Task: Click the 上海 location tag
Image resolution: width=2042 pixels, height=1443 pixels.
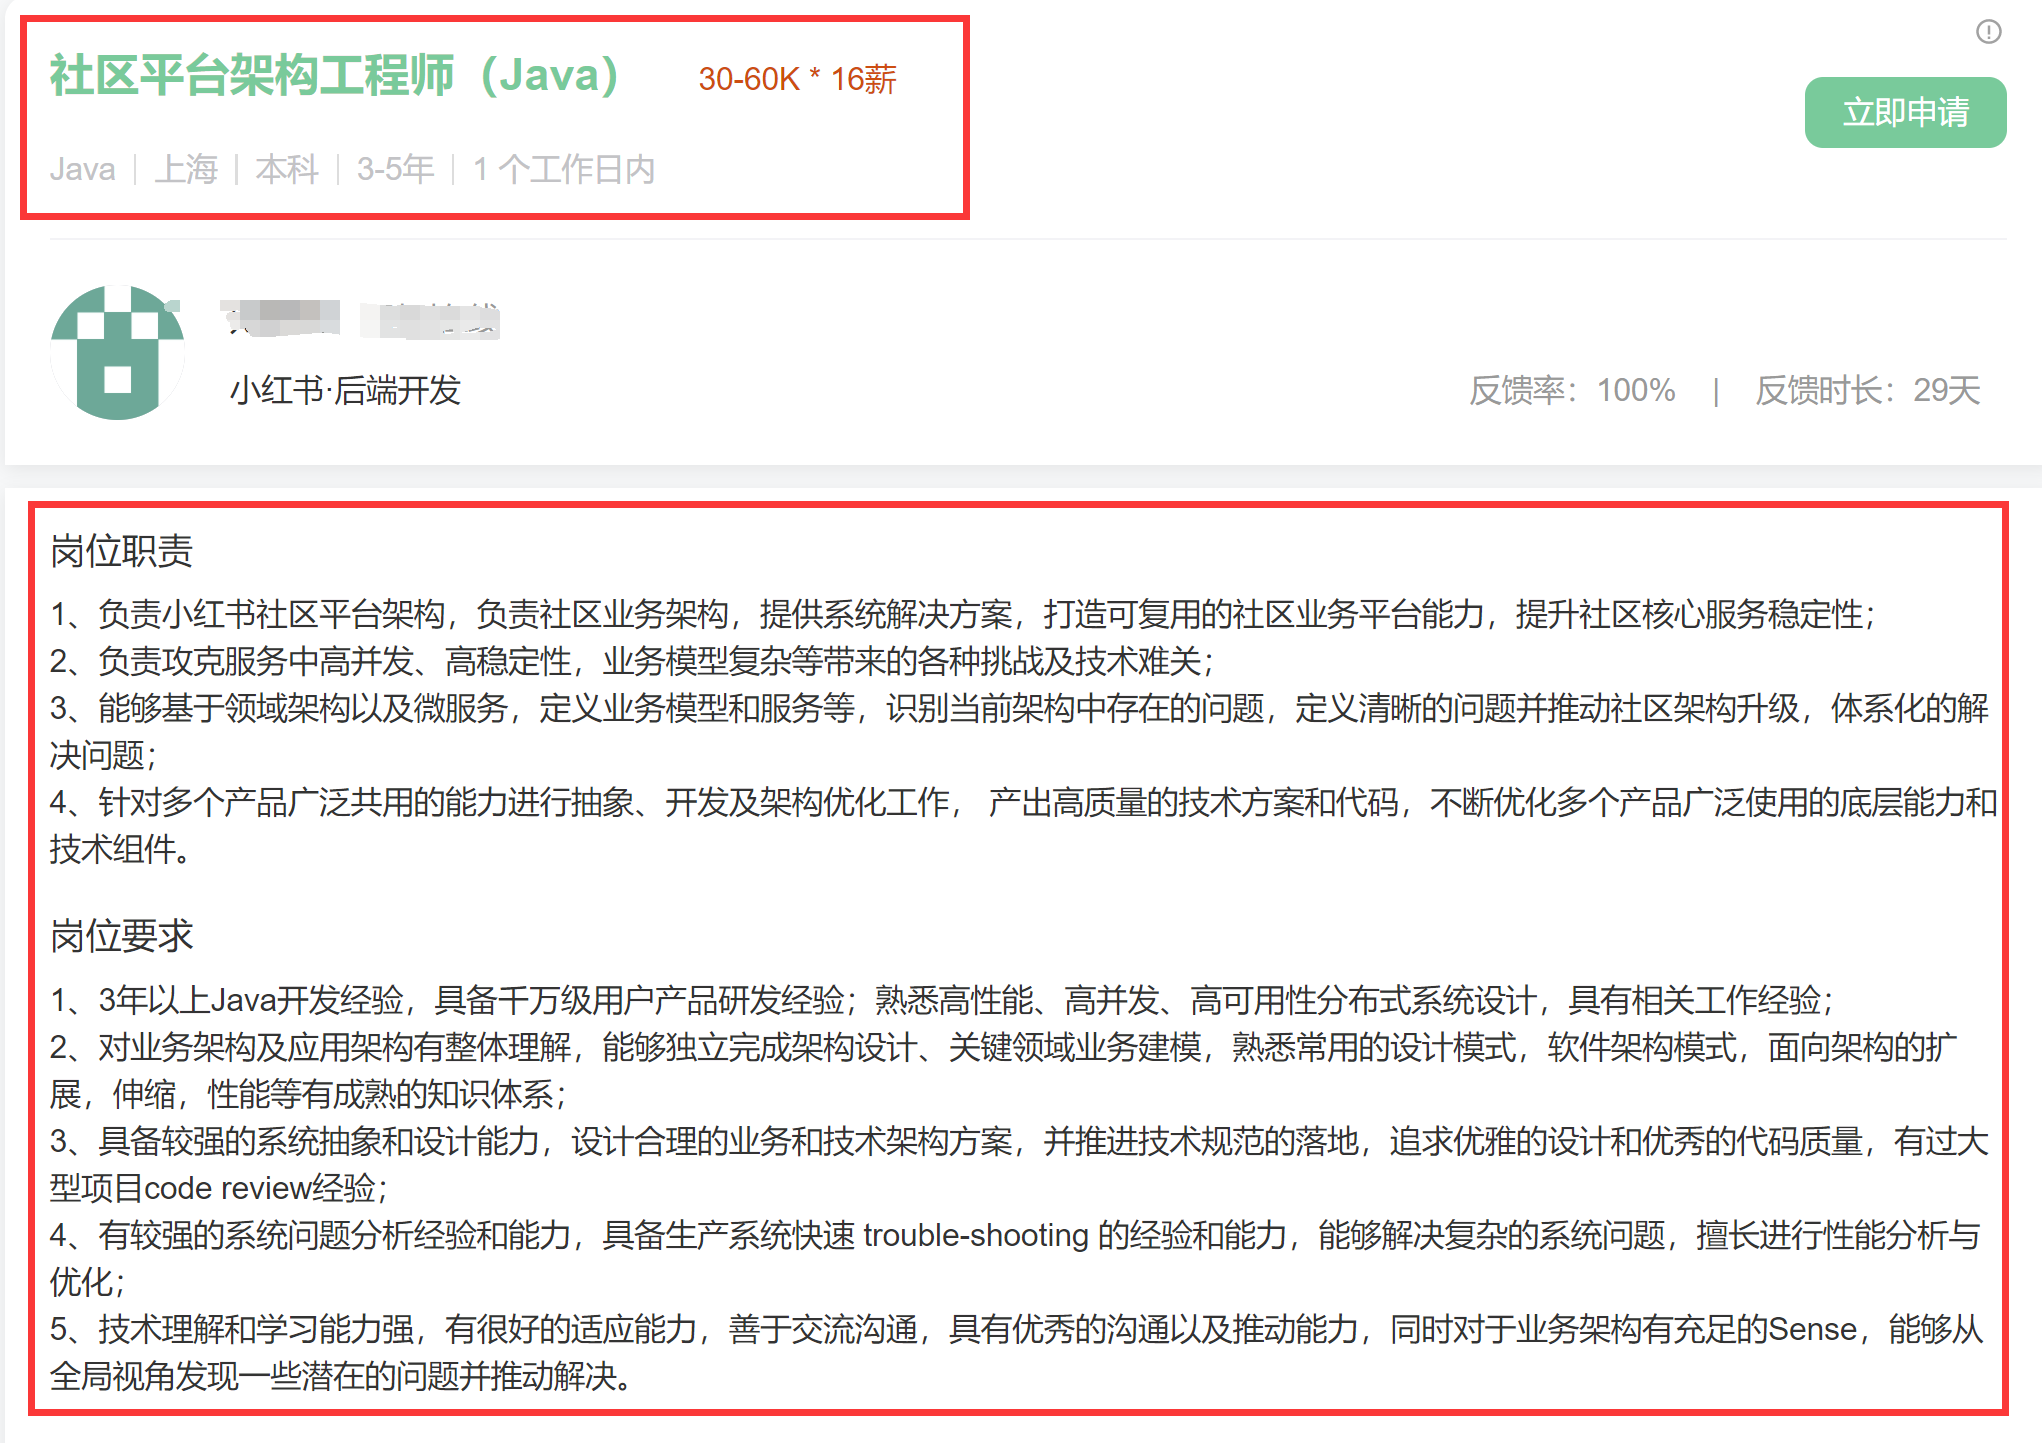Action: pyautogui.click(x=186, y=169)
